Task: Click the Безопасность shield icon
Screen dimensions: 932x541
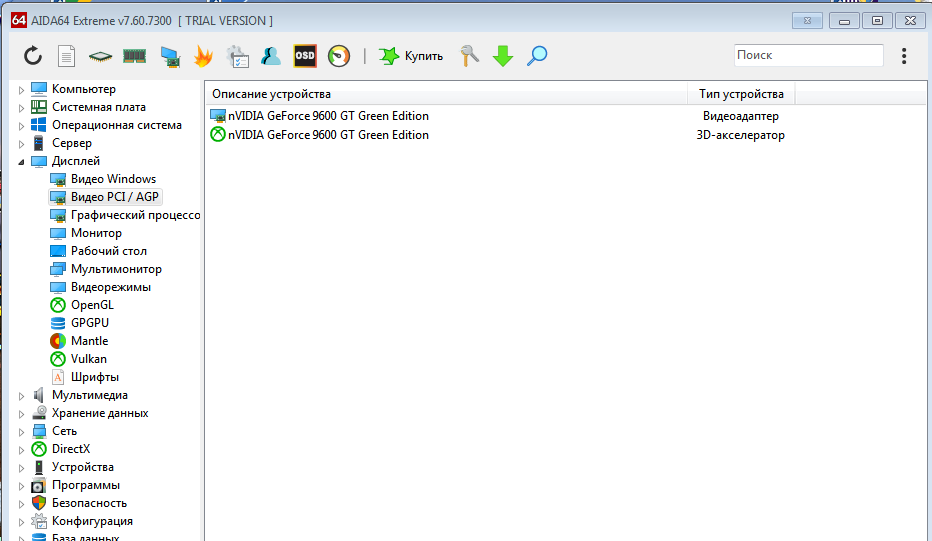Action: [x=39, y=503]
